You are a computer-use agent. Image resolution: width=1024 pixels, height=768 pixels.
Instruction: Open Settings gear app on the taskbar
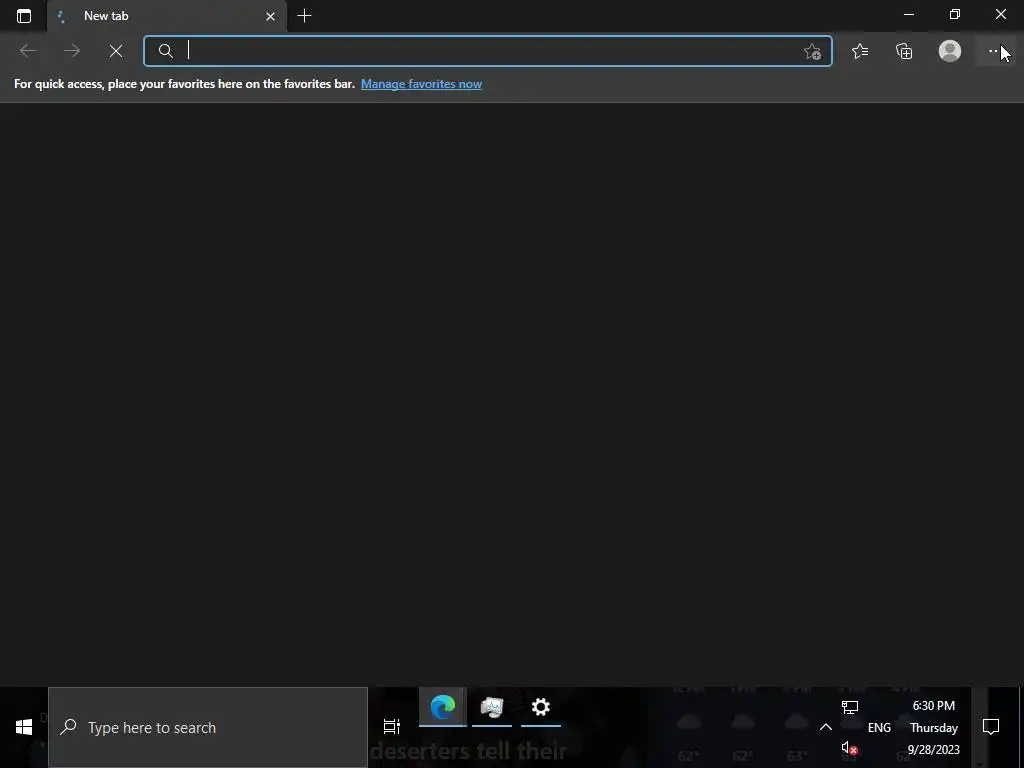[541, 707]
